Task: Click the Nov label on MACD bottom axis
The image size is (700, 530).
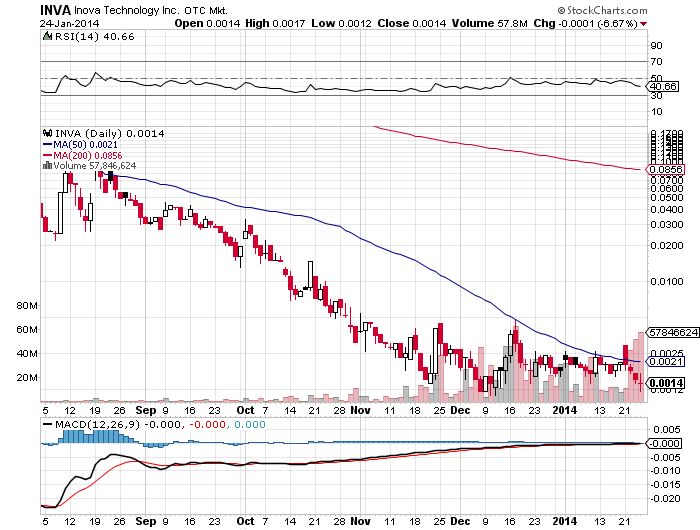Action: (x=360, y=522)
